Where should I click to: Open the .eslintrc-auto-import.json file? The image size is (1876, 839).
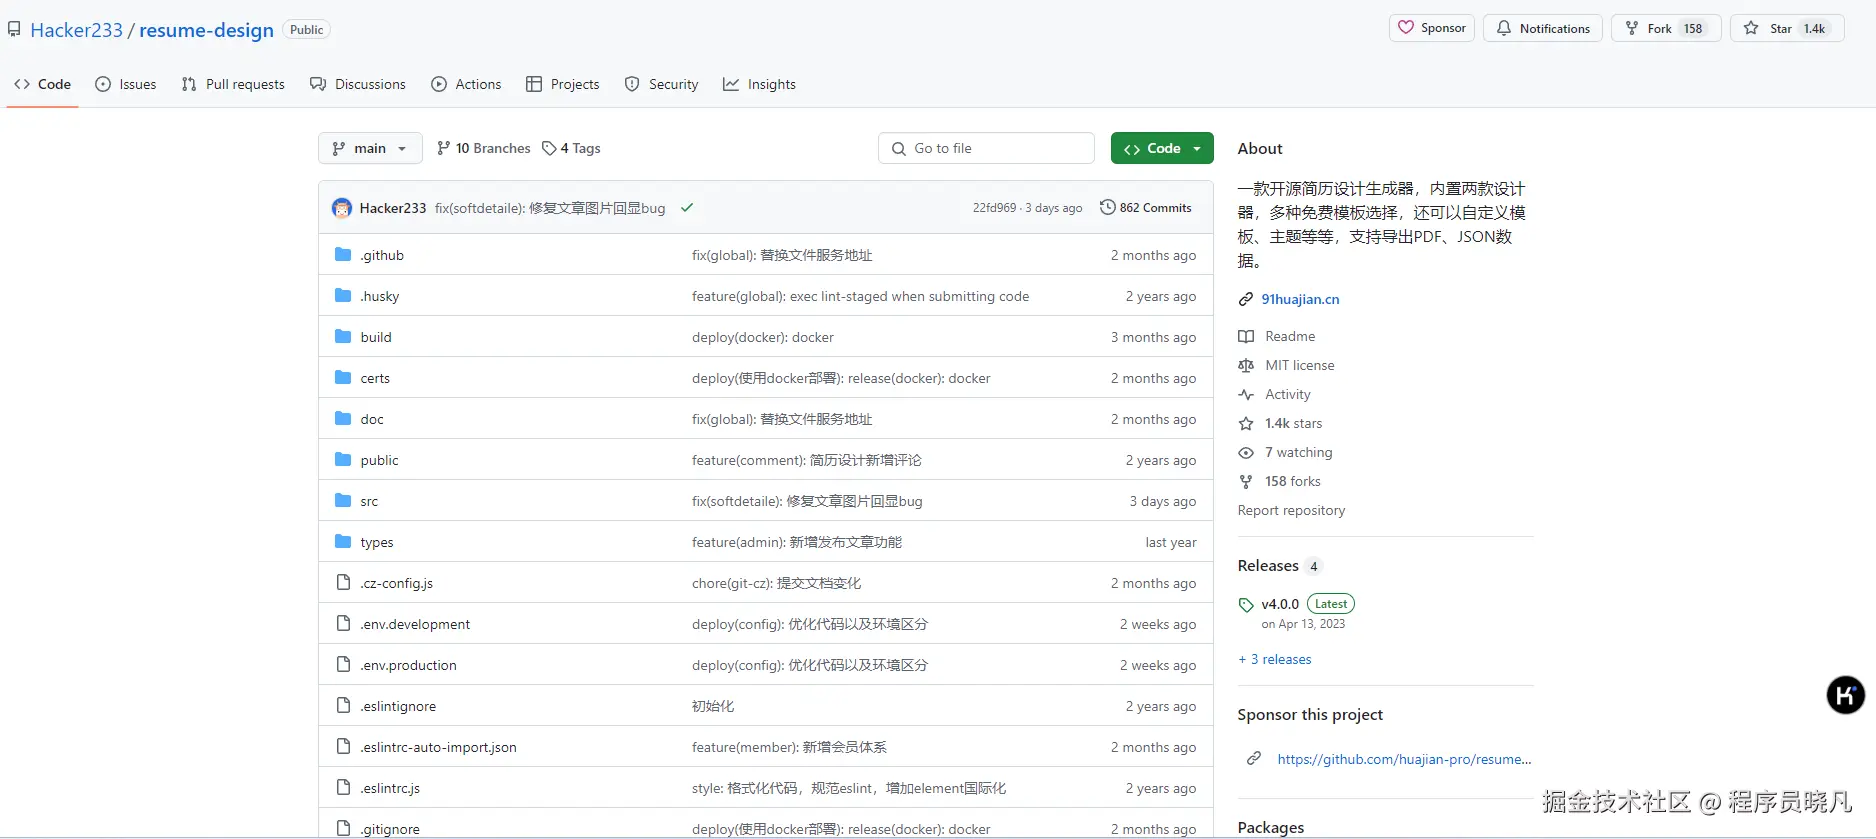point(438,747)
